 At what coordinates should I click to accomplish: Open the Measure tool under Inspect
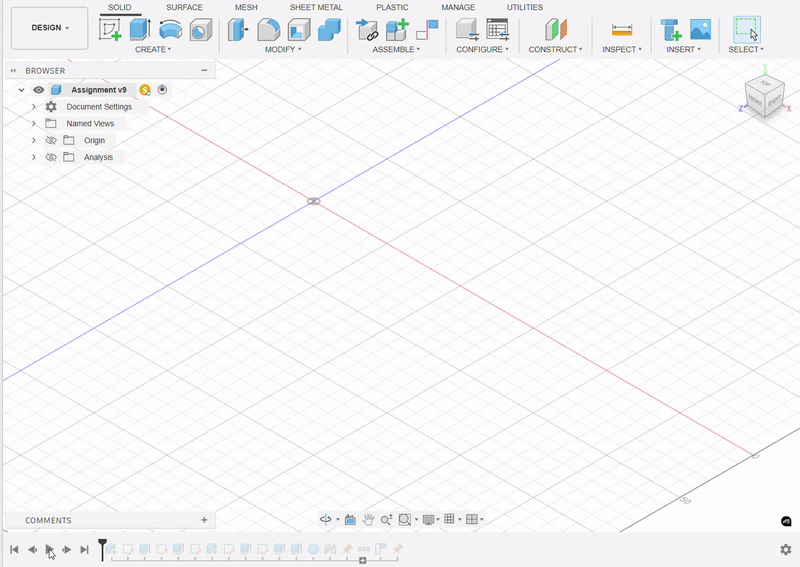(622, 30)
